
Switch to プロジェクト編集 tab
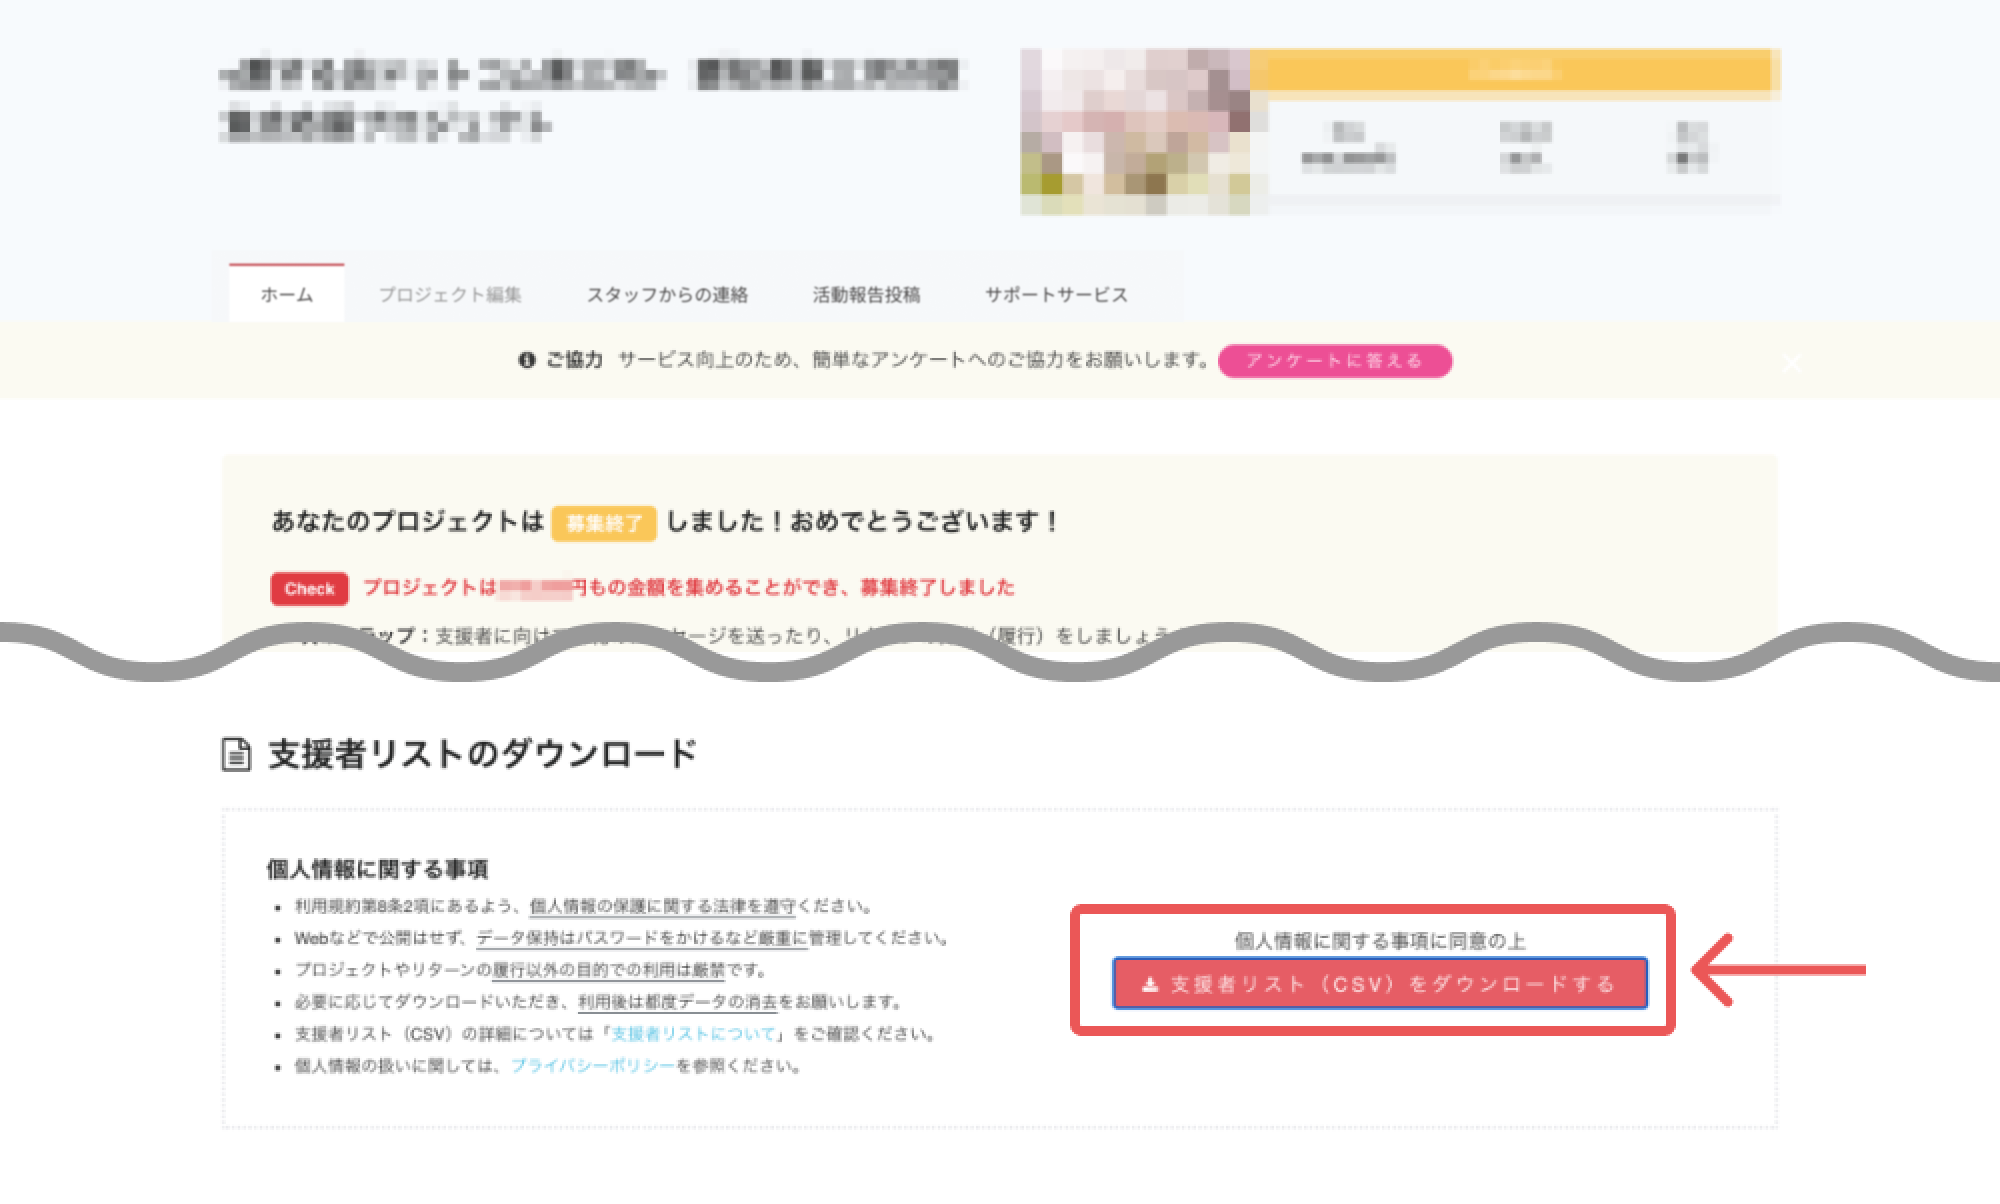click(x=450, y=295)
